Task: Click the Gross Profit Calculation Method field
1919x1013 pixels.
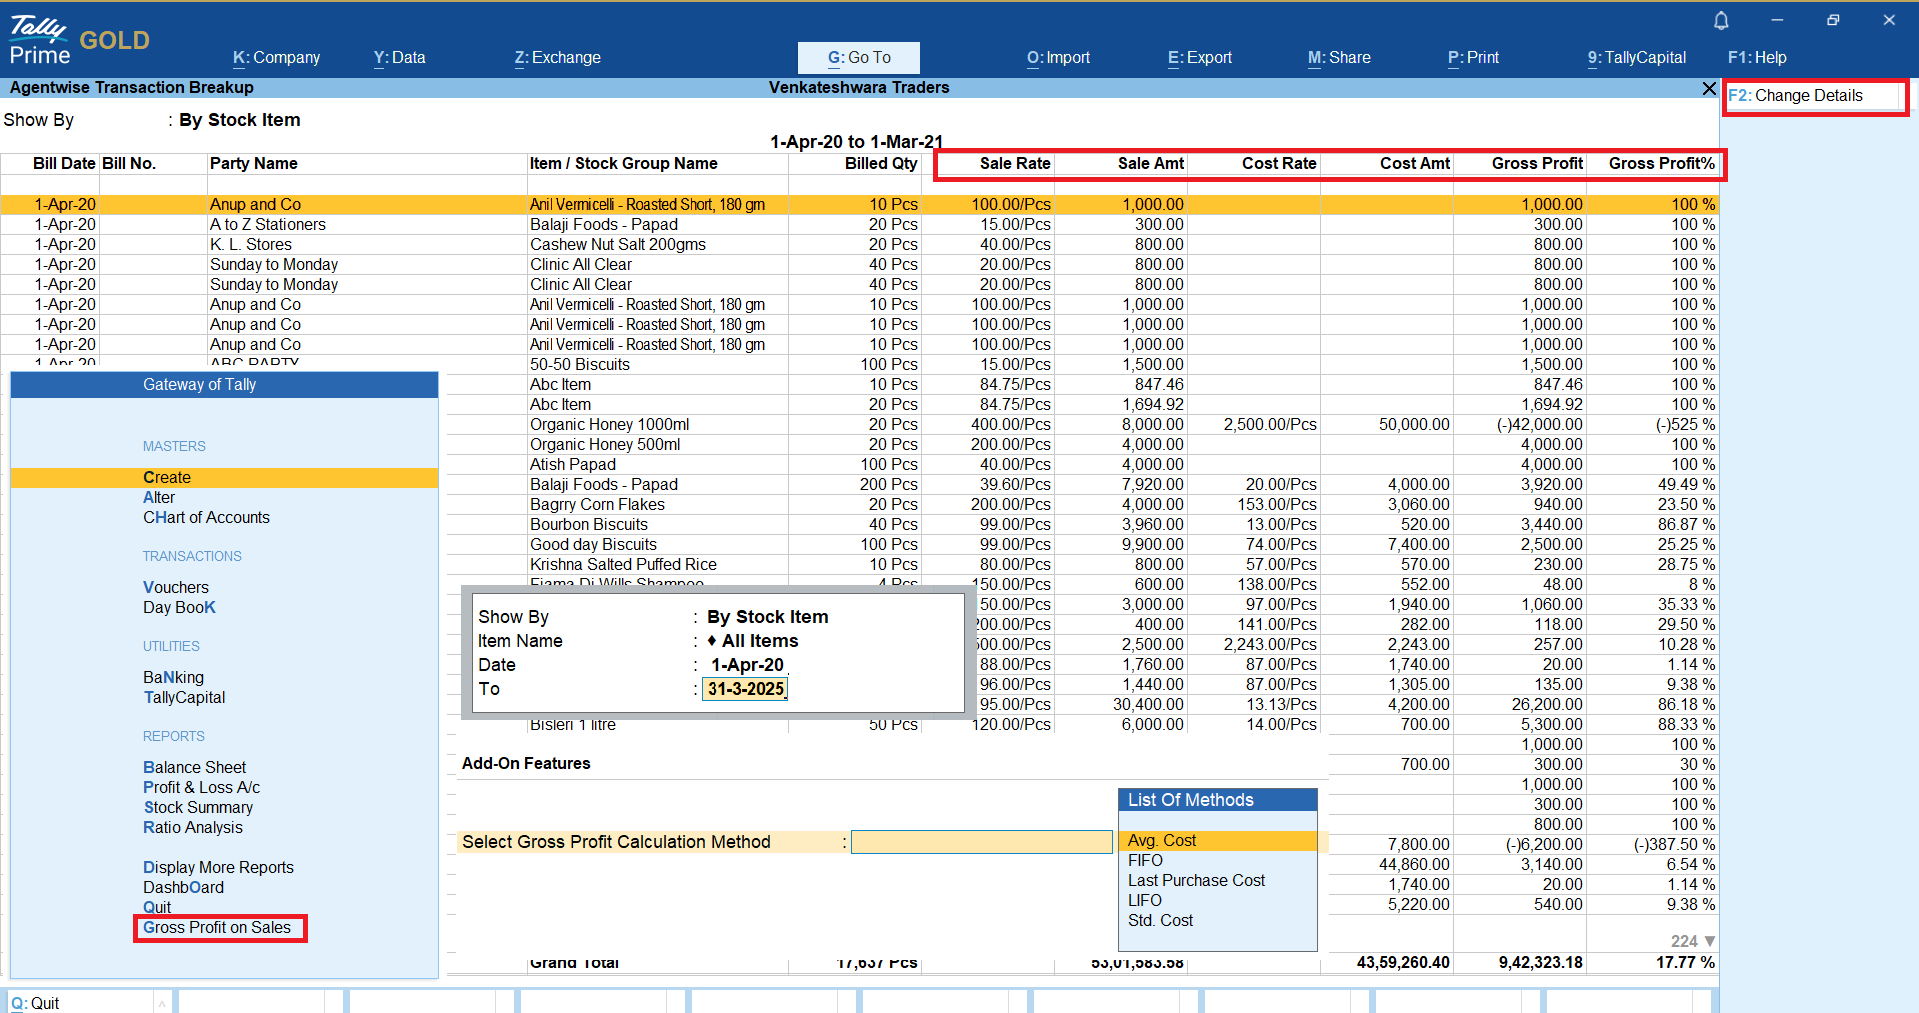Action: [x=980, y=842]
